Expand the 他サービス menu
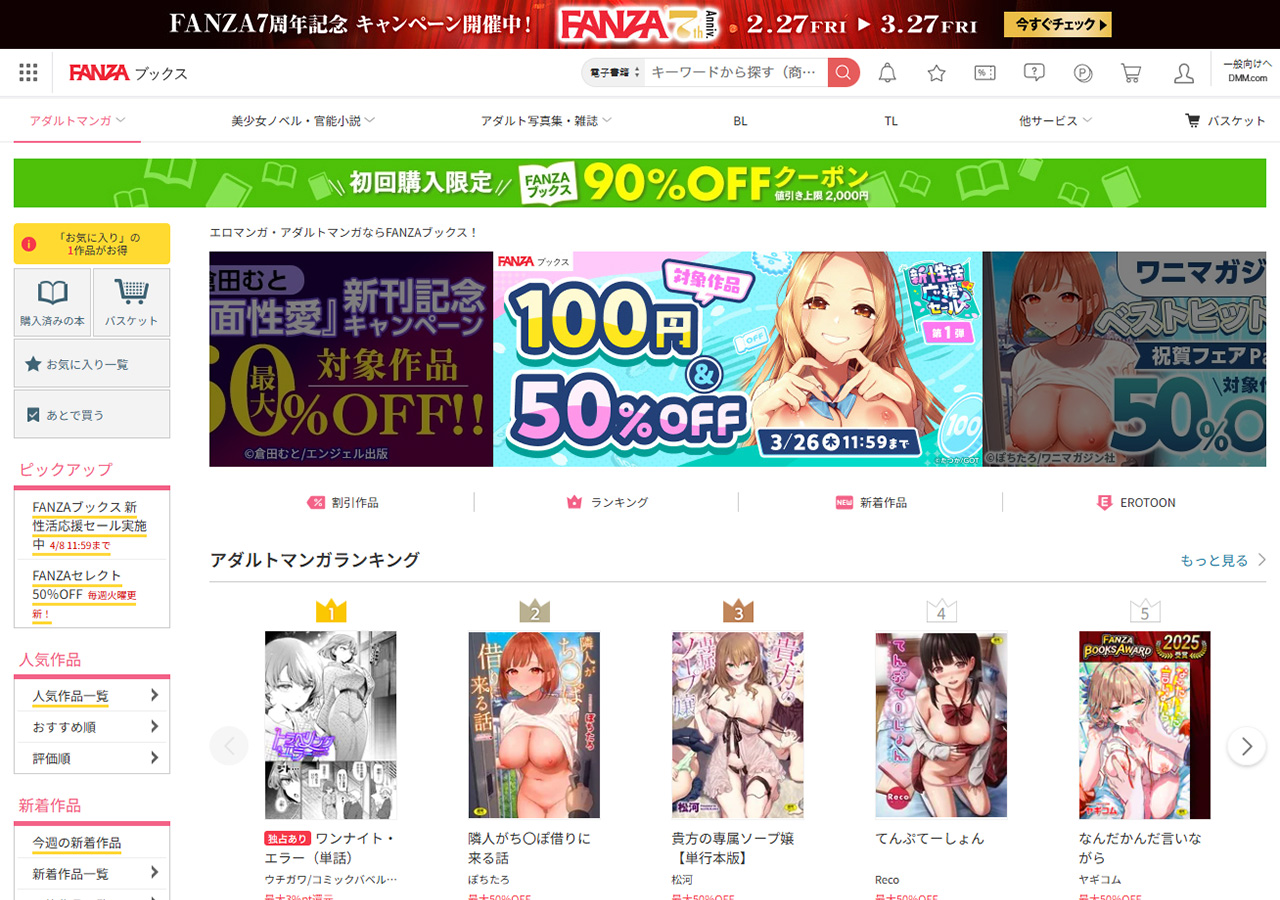The height and width of the screenshot is (900, 1280). [x=1056, y=120]
